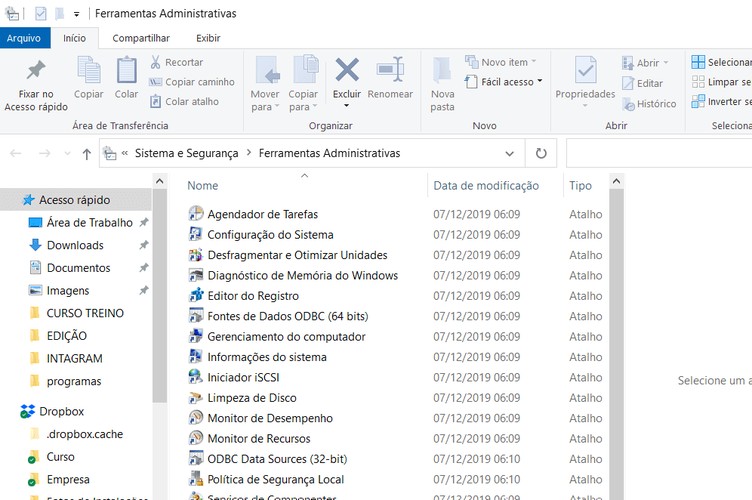
Task: Click Fontes de Dados ODBC (64 bits) icon
Action: tap(196, 315)
